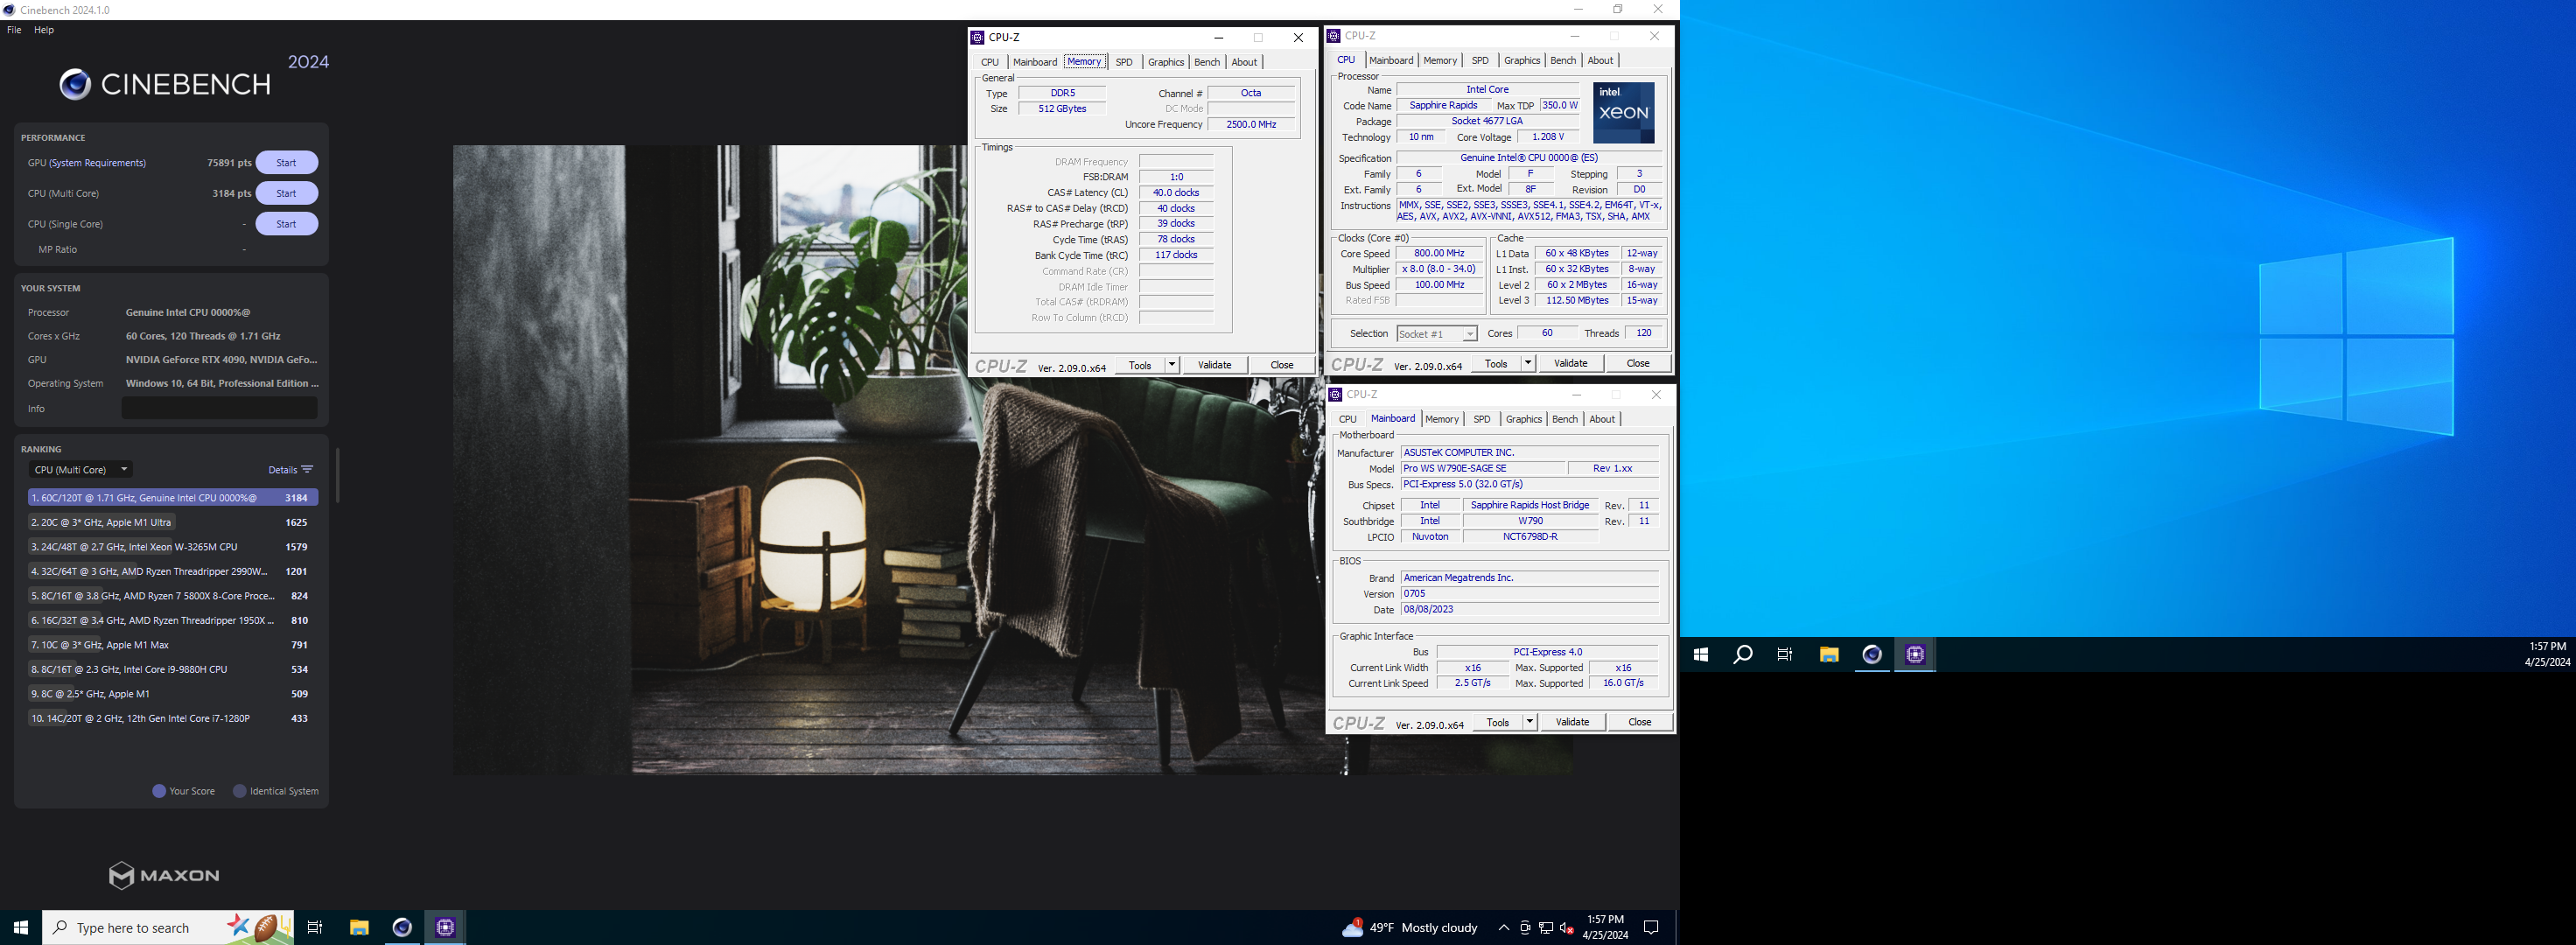
Task: Click Close in CPU-tab CPU-Z window
Action: (1638, 363)
